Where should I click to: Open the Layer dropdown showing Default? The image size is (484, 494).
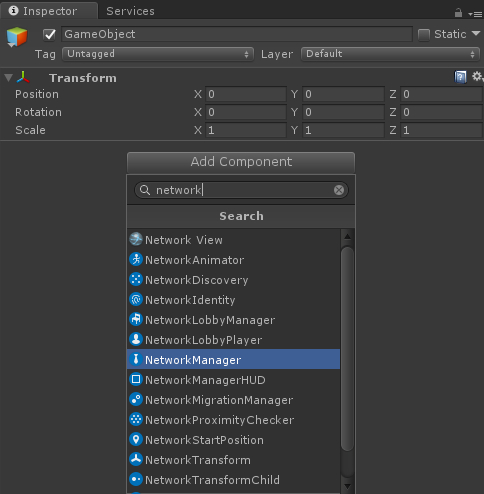[390, 54]
